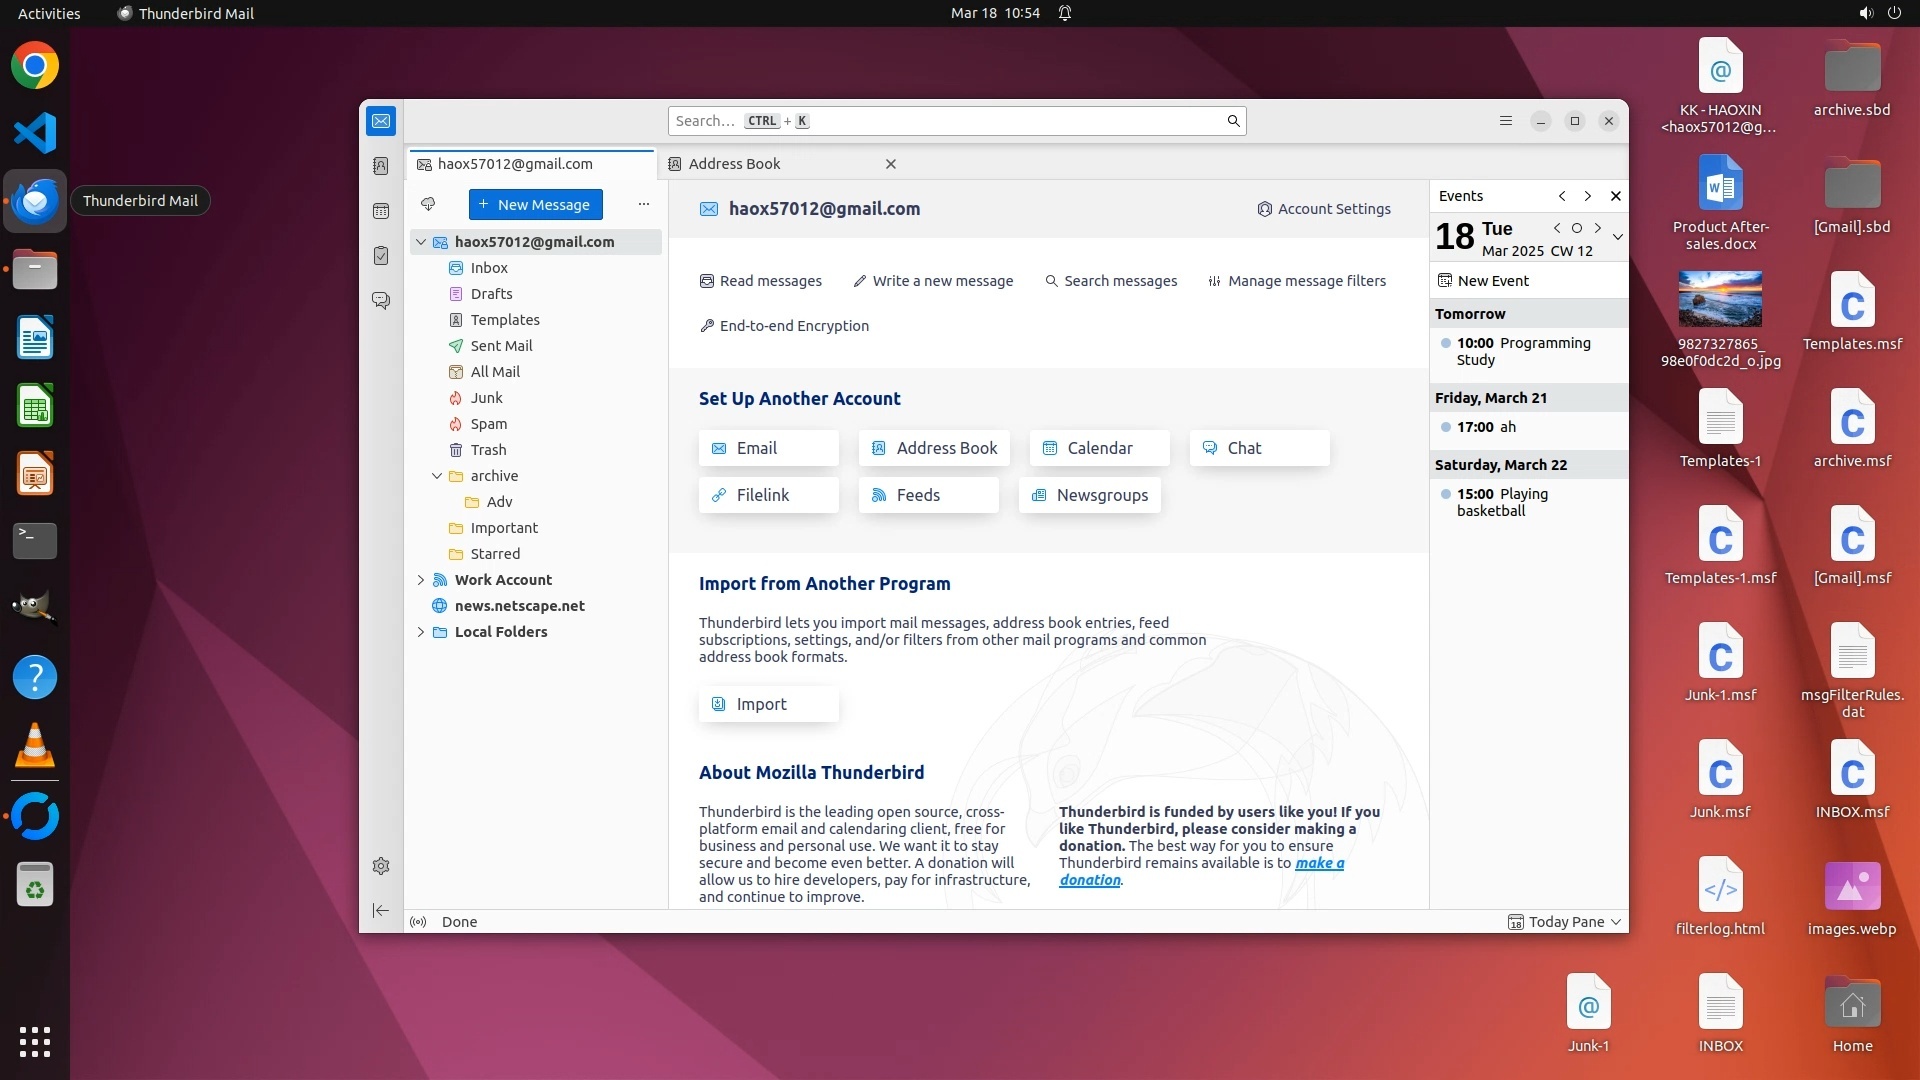Go to today in the mini calendar
The image size is (1920, 1080).
1577,228
